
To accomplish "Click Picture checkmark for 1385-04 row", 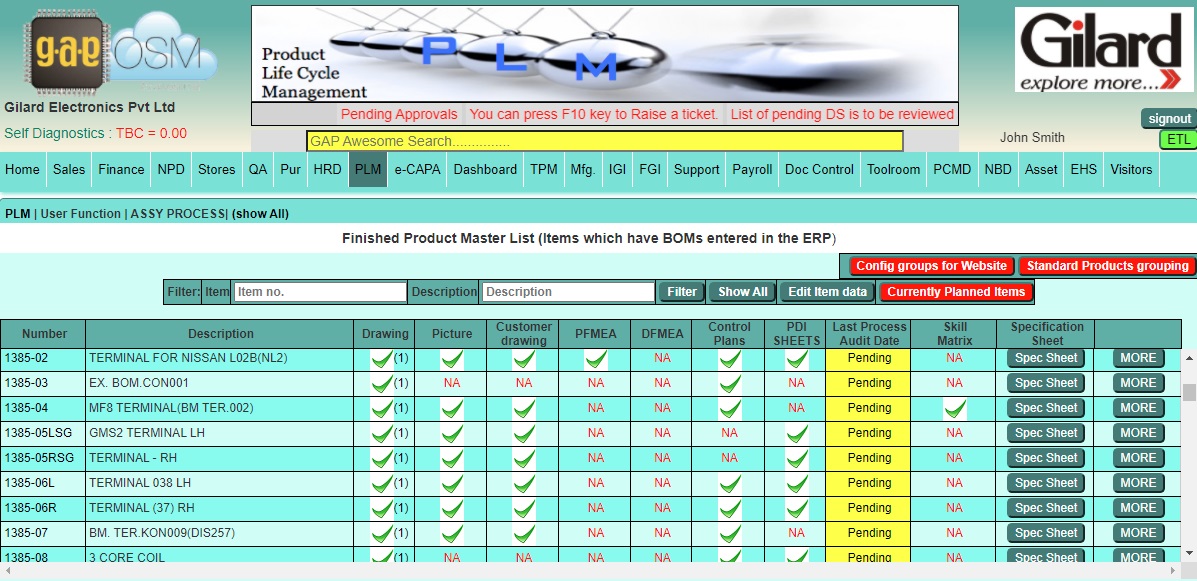I will pyautogui.click(x=452, y=408).
